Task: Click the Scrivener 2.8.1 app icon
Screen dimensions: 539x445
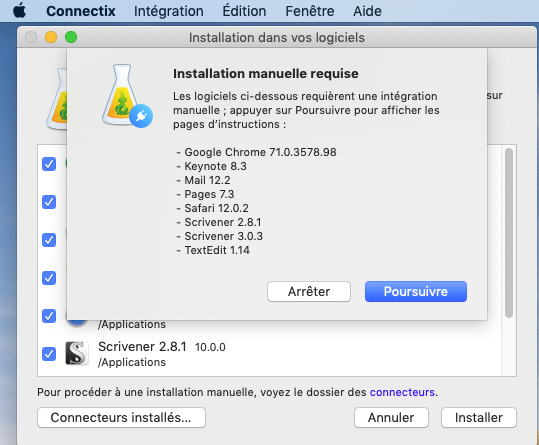Action: 77,353
